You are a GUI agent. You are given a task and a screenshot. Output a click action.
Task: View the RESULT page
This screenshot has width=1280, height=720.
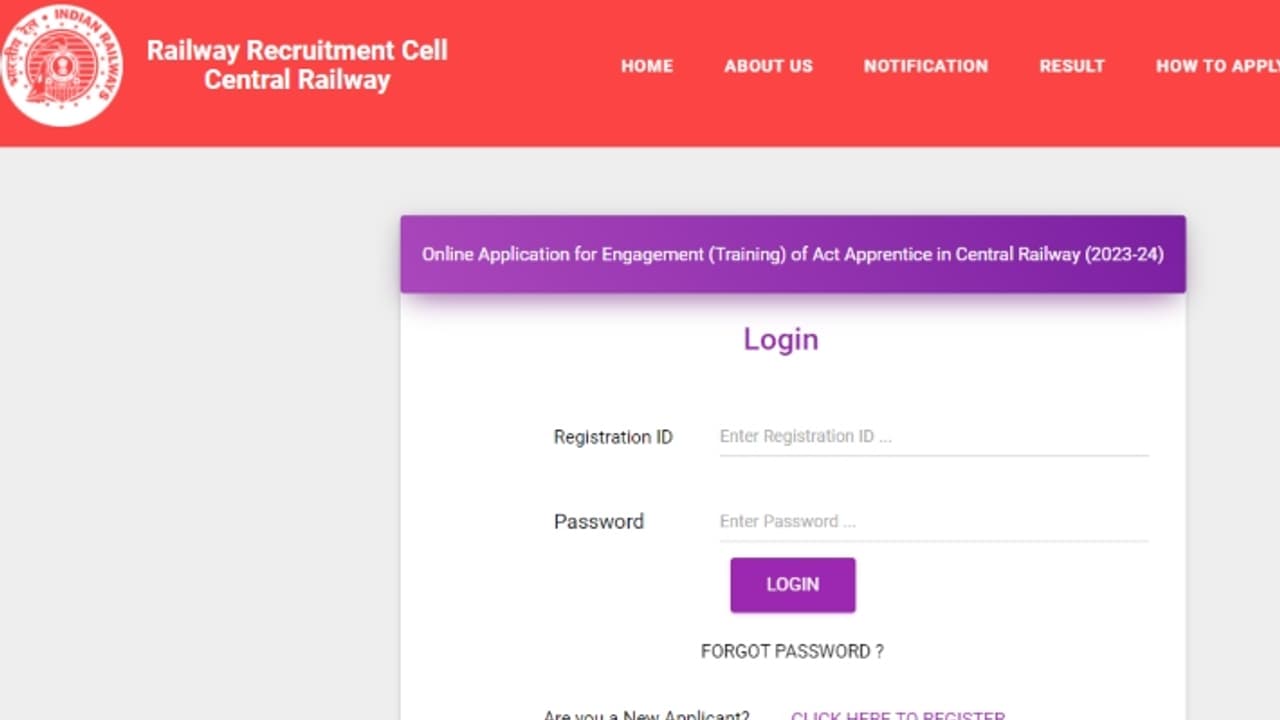(1072, 66)
